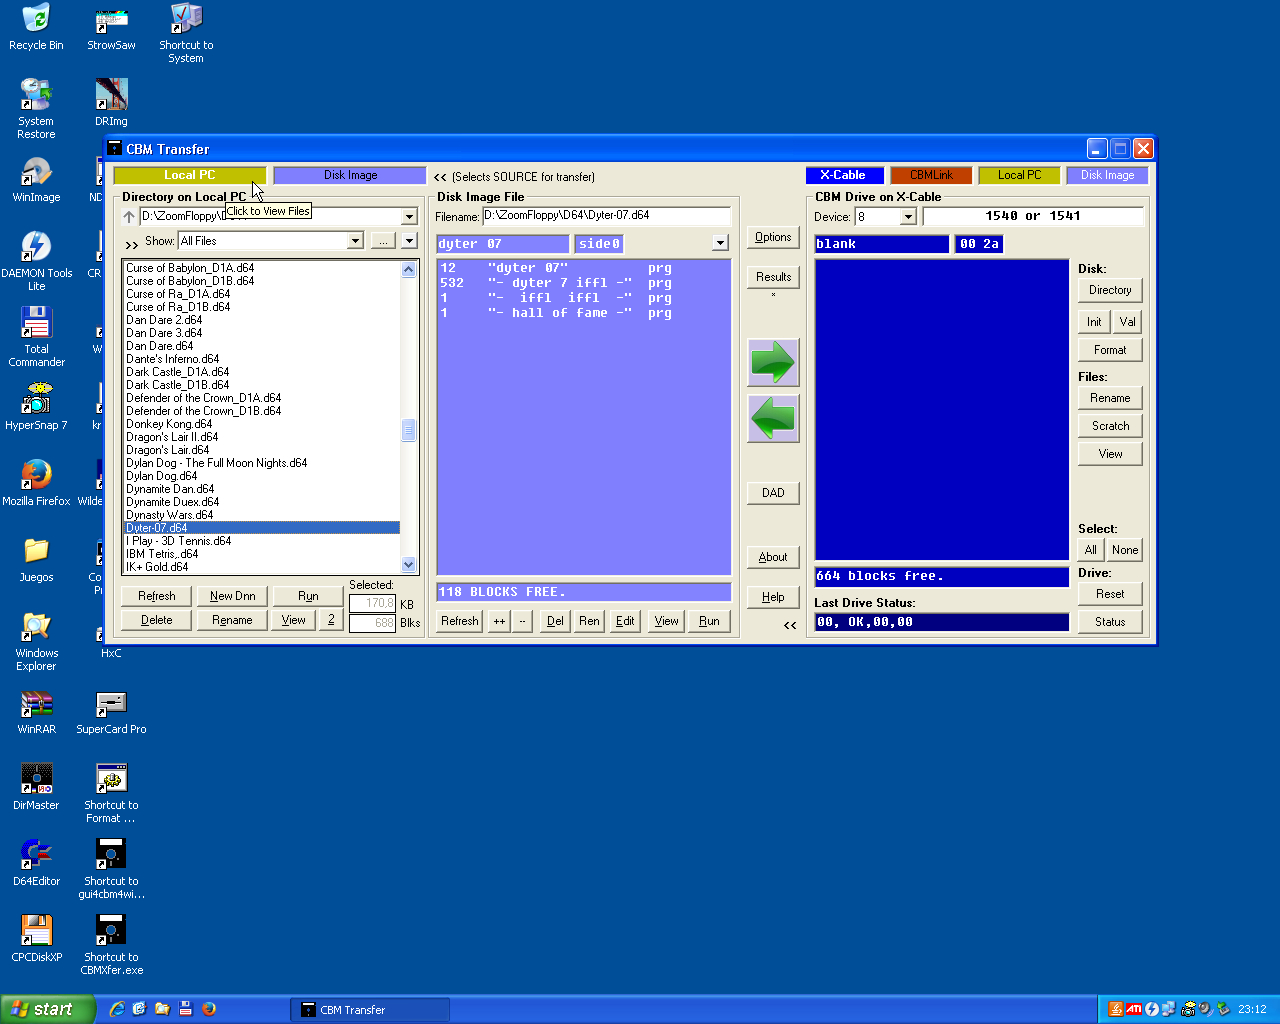
Task: Open Recycle Bin desktop icon
Action: click(x=36, y=27)
